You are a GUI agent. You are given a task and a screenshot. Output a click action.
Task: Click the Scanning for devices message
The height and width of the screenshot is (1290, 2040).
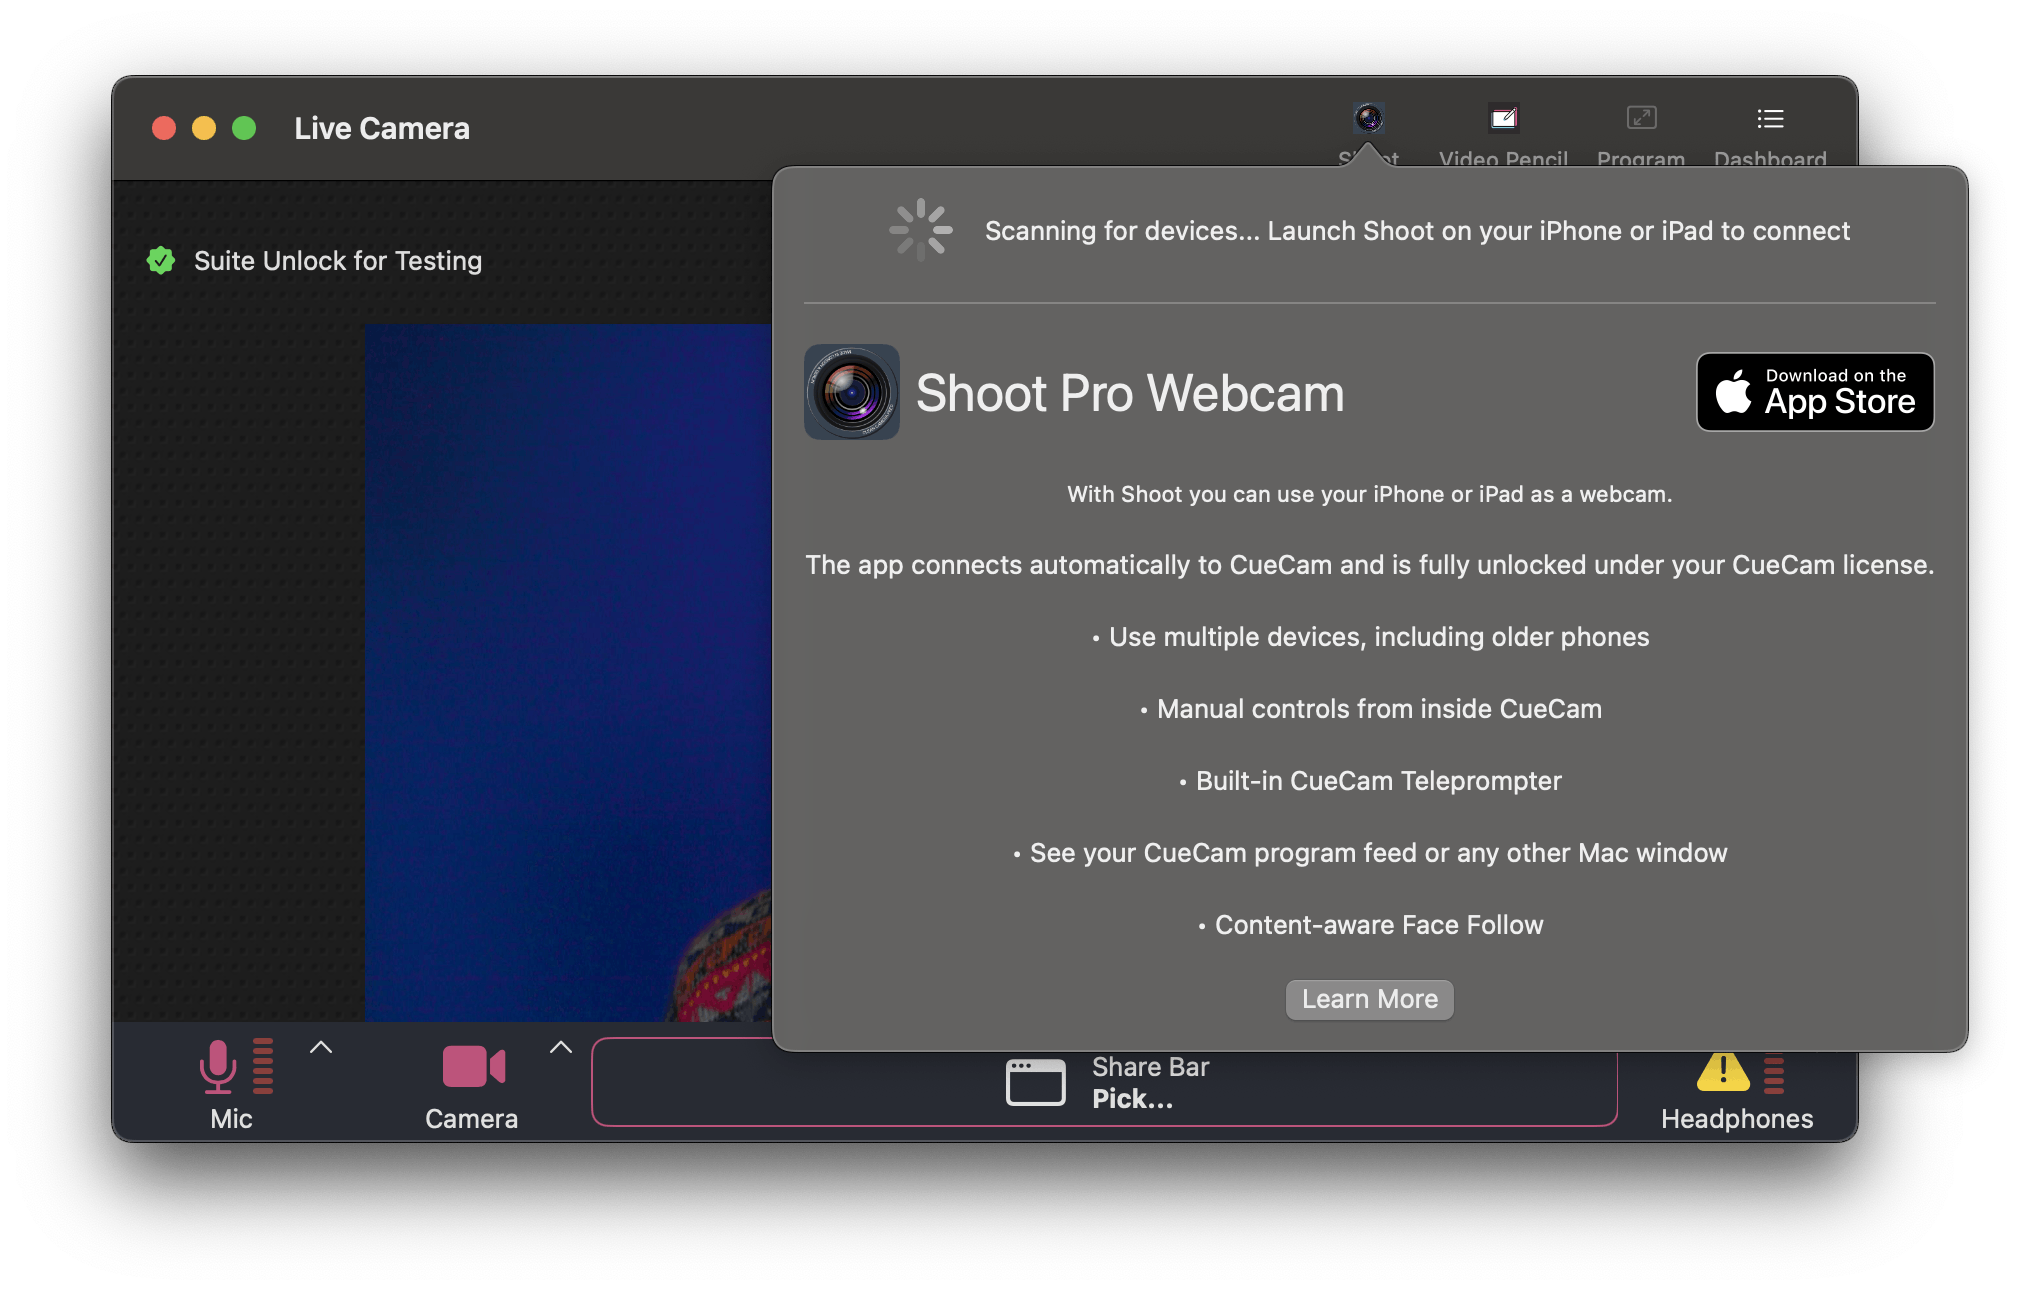click(1417, 231)
